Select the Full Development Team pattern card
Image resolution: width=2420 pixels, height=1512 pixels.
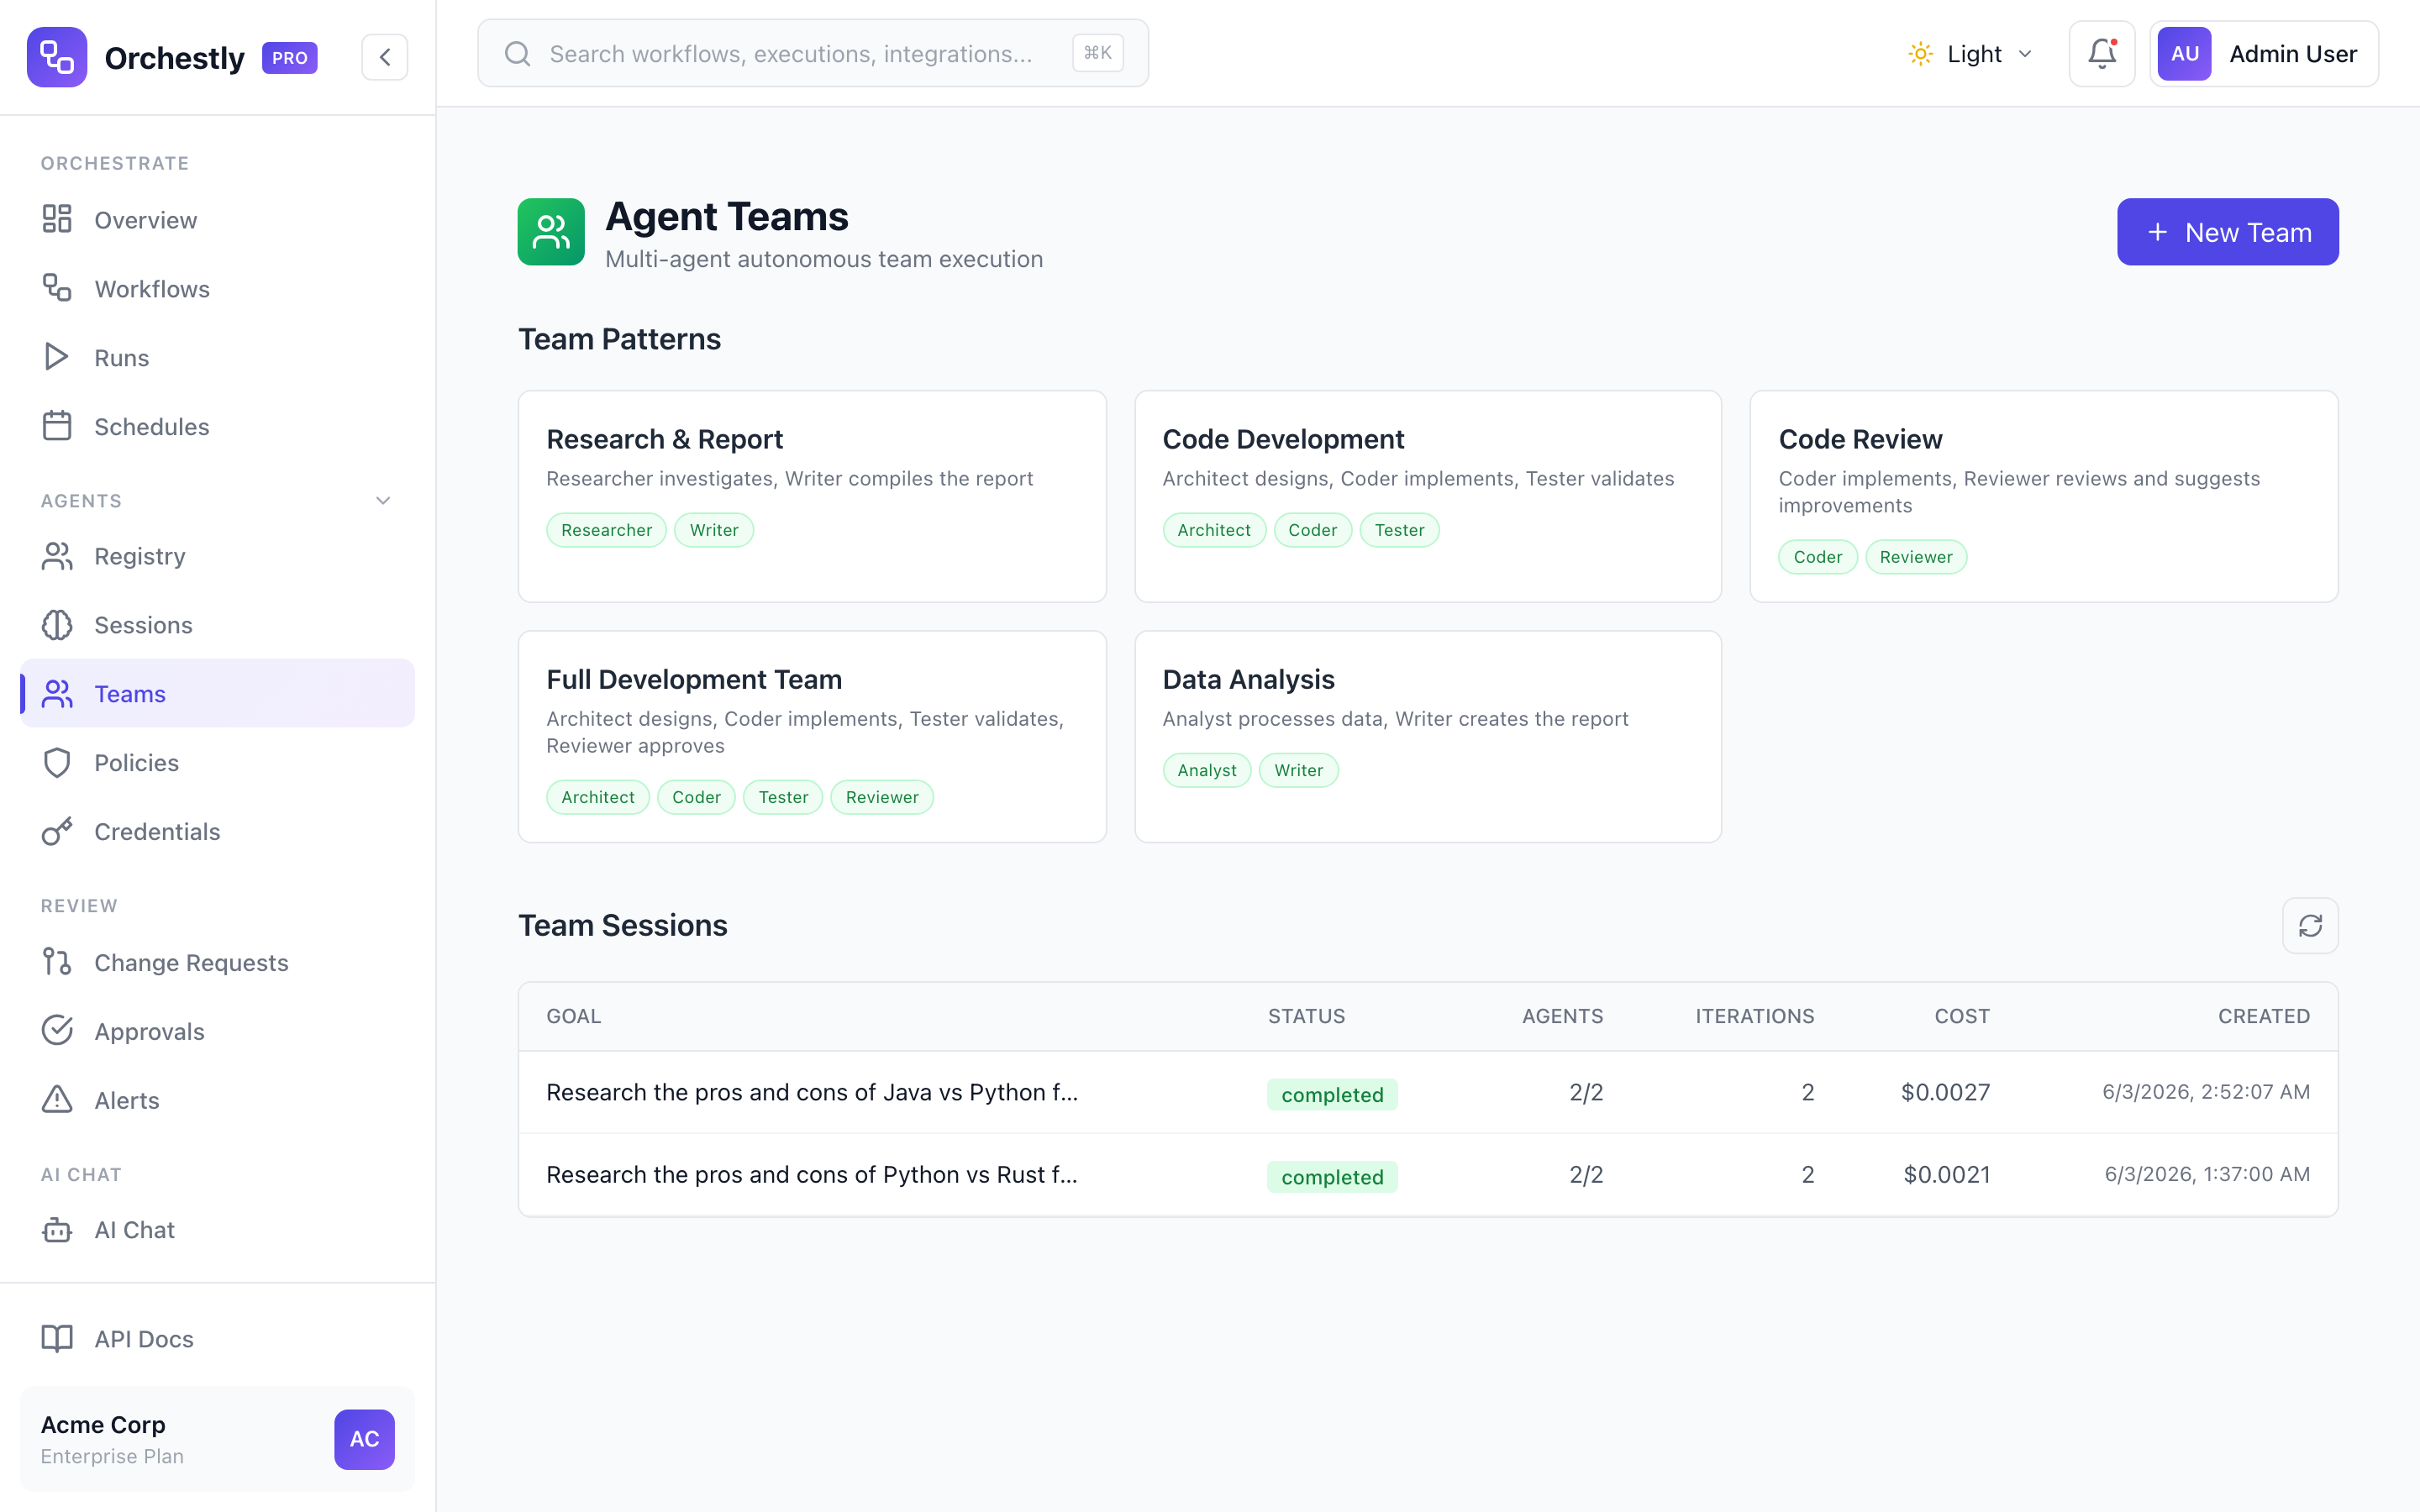(x=812, y=736)
